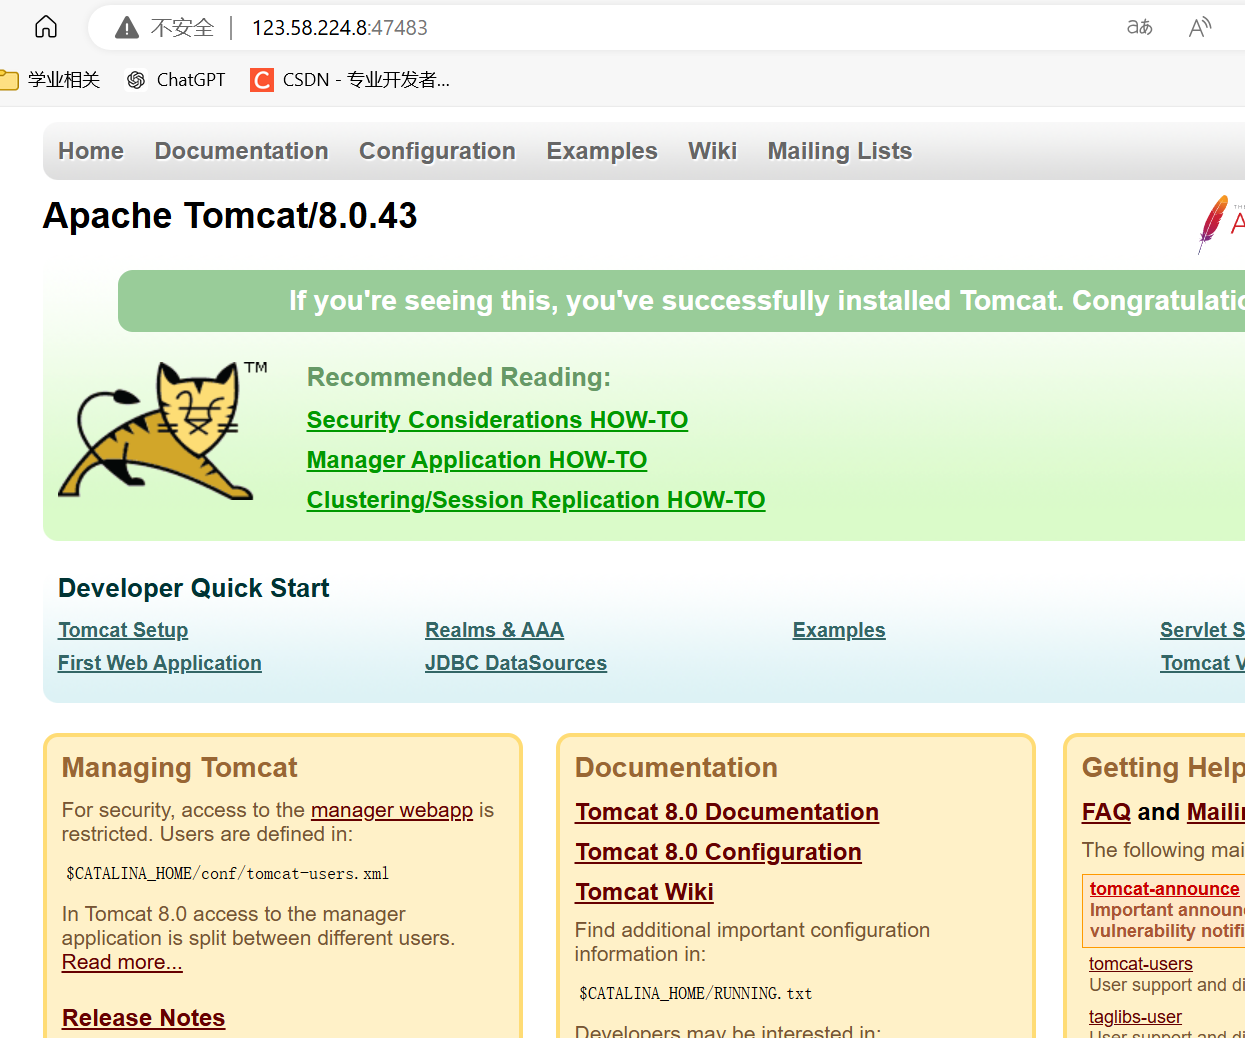Open the Examples nav item in top bar
The width and height of the screenshot is (1245, 1038).
coord(602,151)
